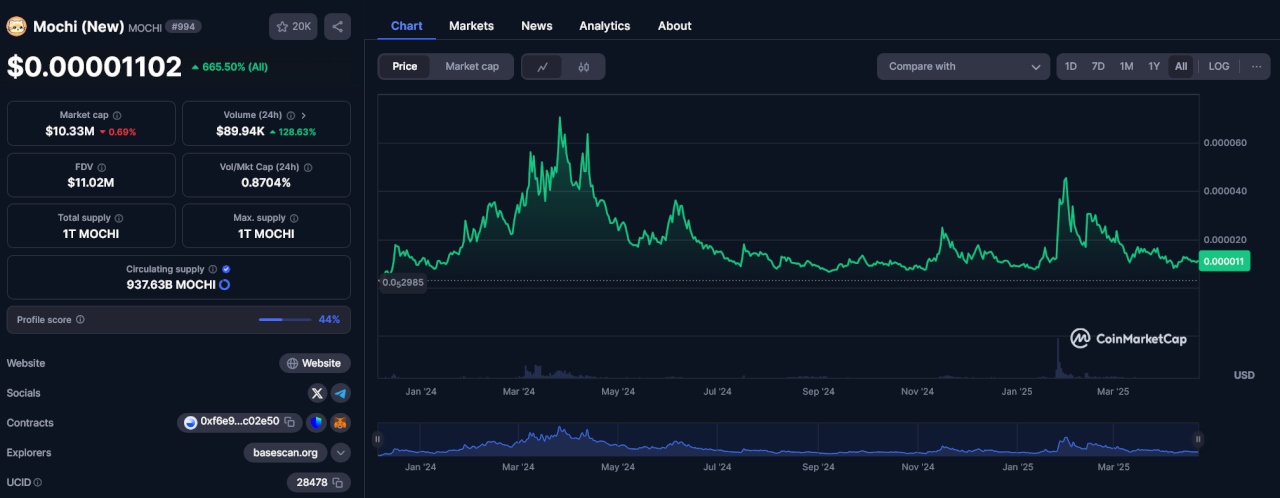Open basescan.org explorer link
1280x498 pixels.
click(285, 453)
